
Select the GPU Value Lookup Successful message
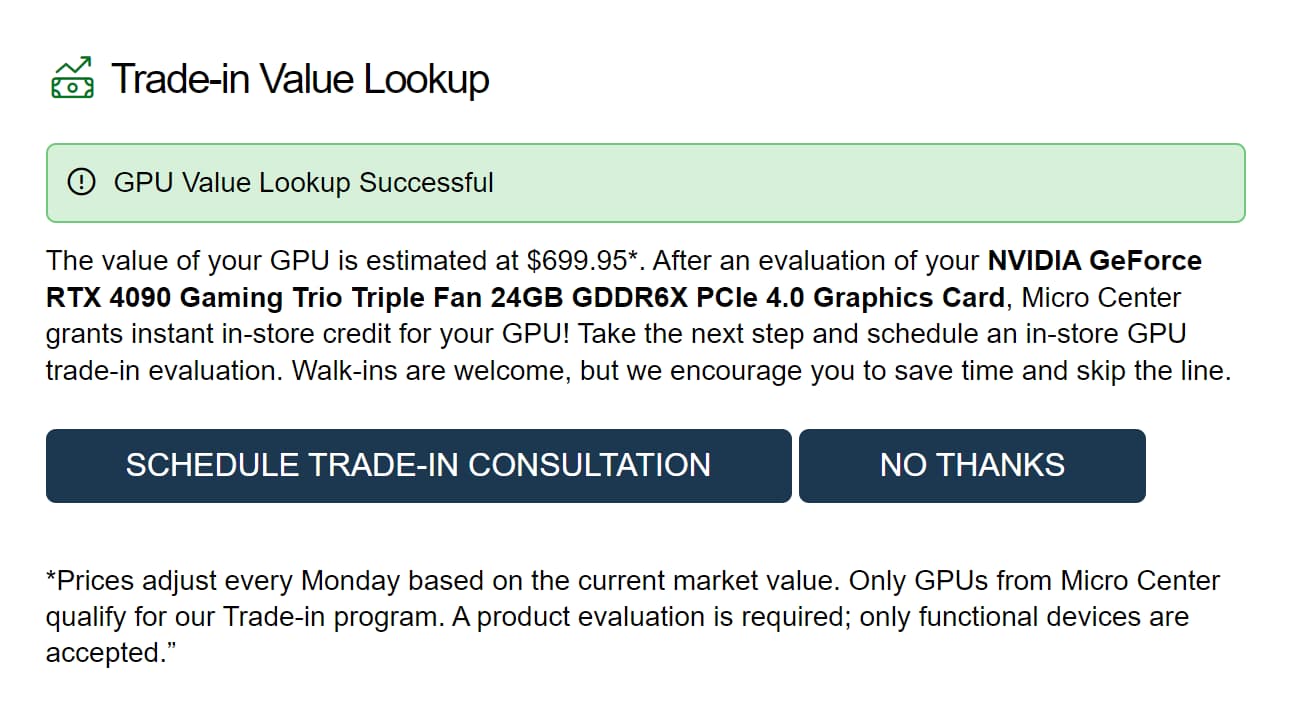click(x=304, y=183)
